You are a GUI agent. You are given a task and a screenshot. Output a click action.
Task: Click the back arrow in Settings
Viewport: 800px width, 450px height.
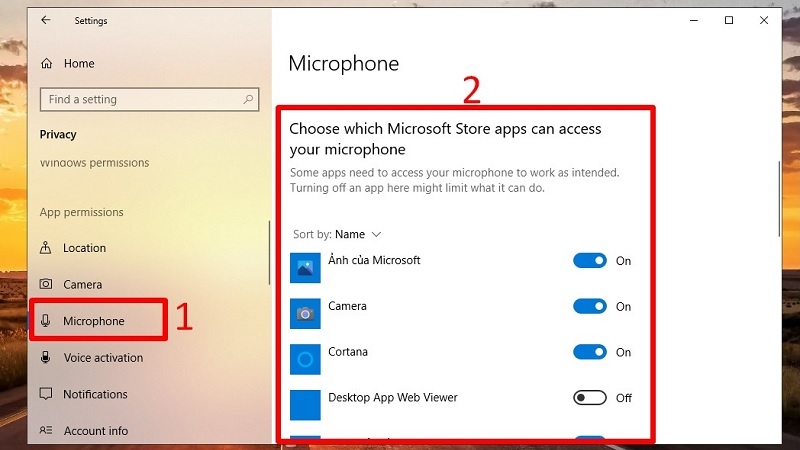click(46, 20)
